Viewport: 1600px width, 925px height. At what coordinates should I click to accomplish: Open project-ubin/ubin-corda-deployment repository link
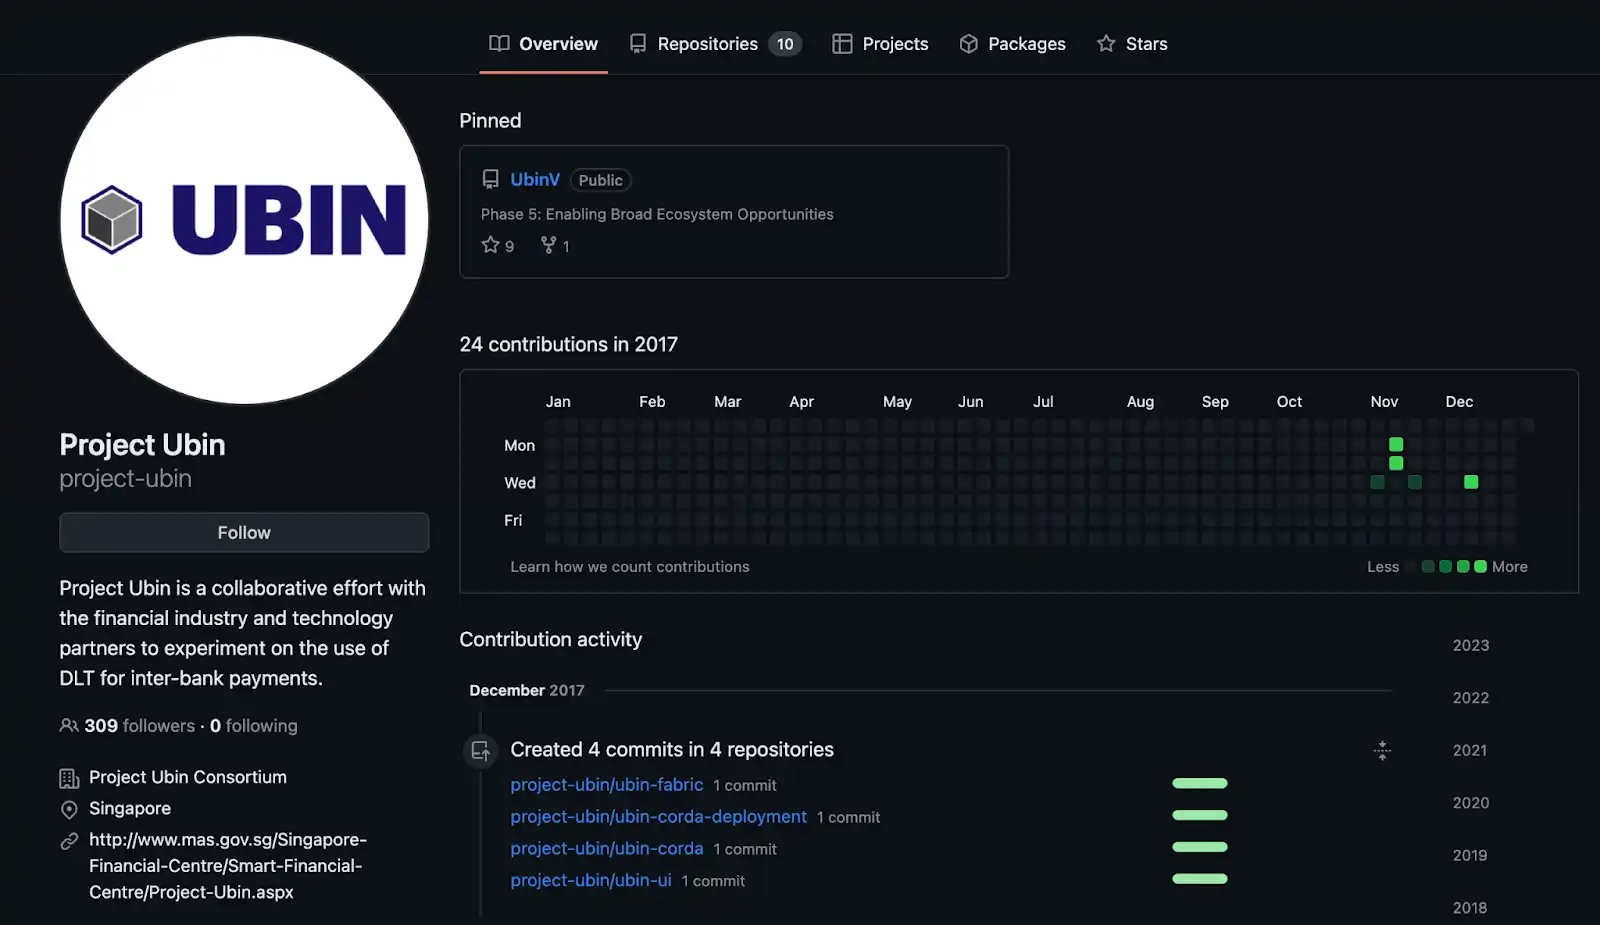[x=658, y=817]
